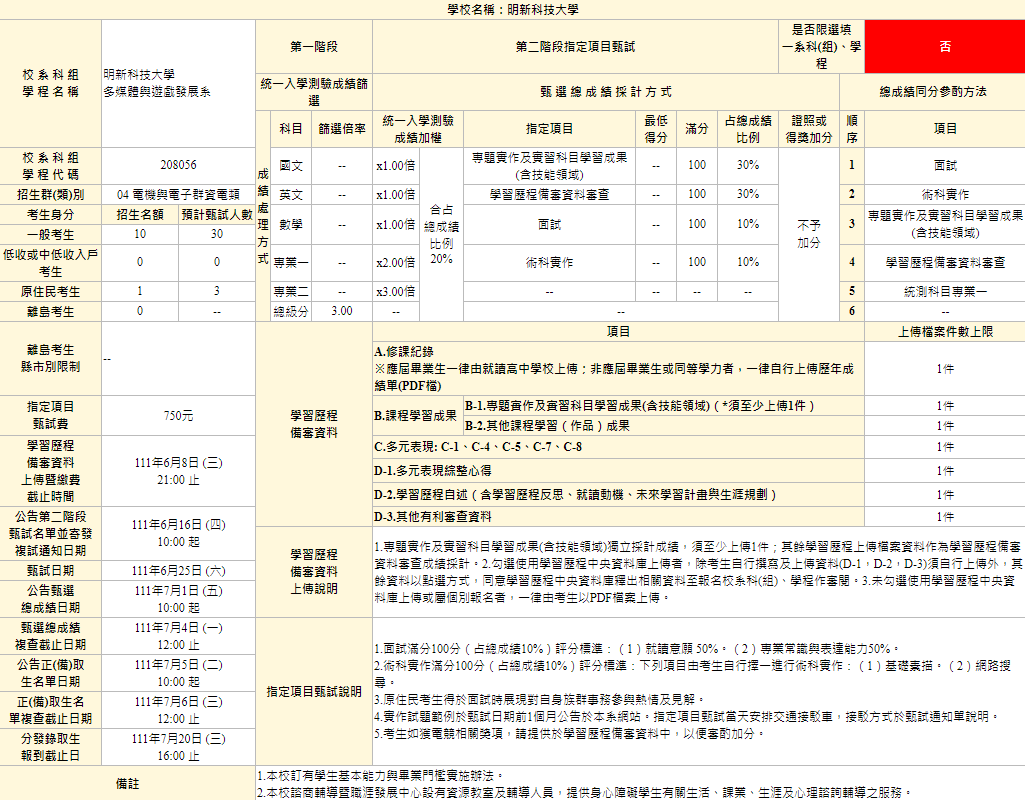Click the 指定項目甄試說明 label

click(x=314, y=692)
